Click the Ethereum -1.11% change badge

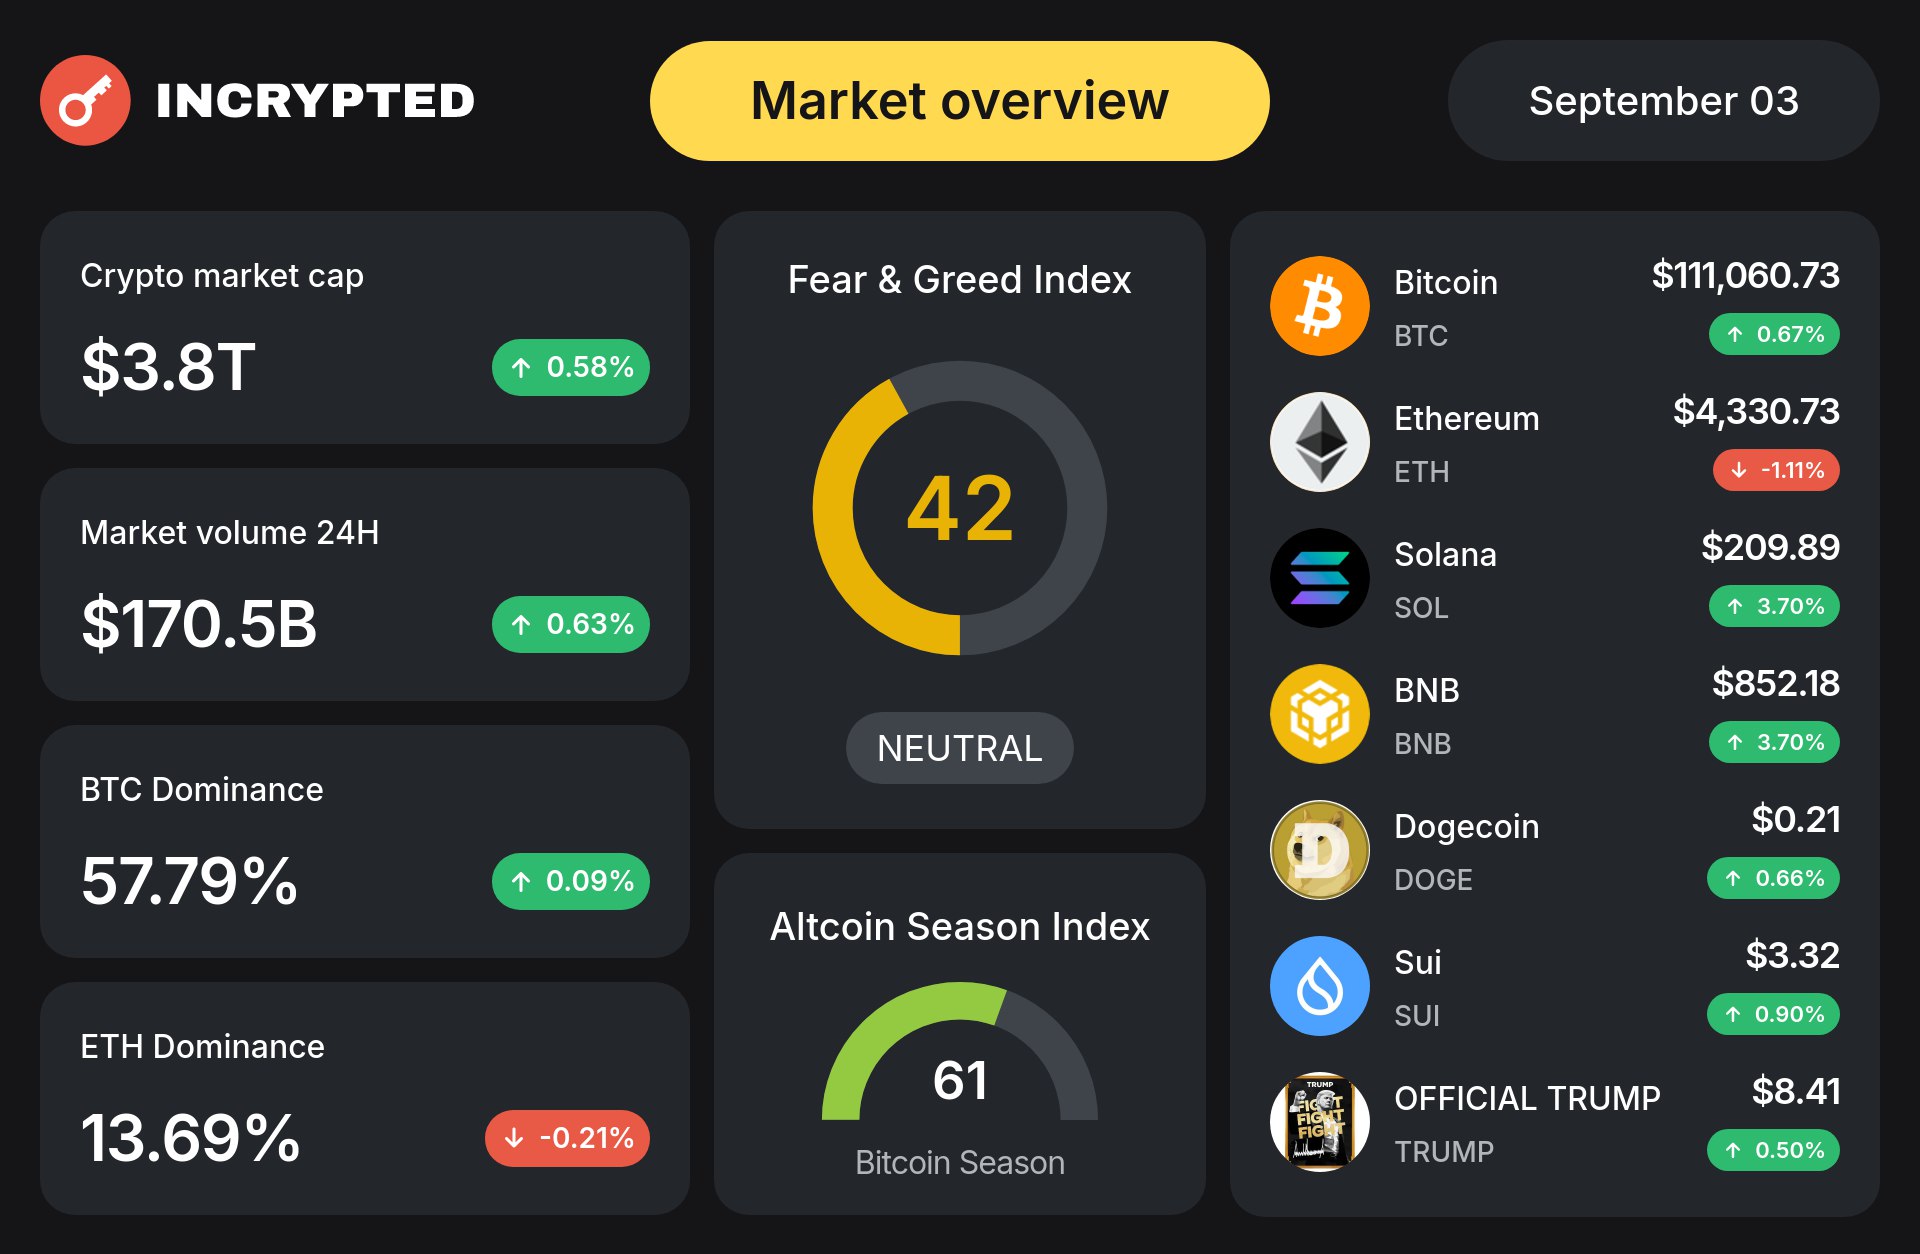[1777, 470]
